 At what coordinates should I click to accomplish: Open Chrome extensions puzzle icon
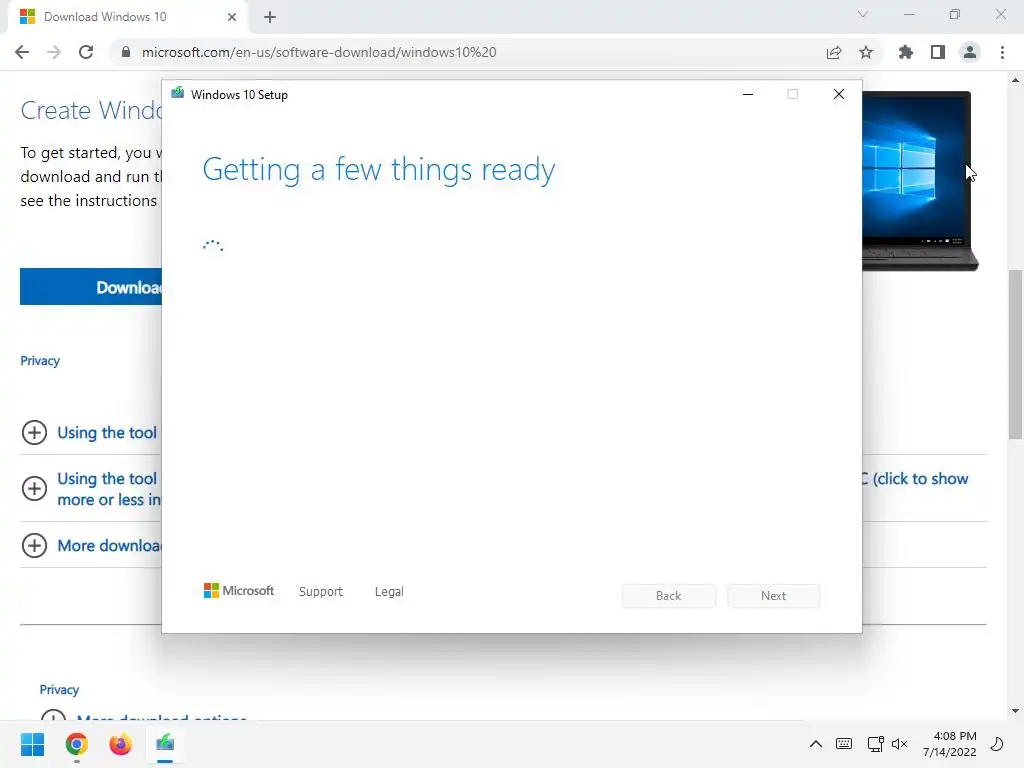click(906, 52)
